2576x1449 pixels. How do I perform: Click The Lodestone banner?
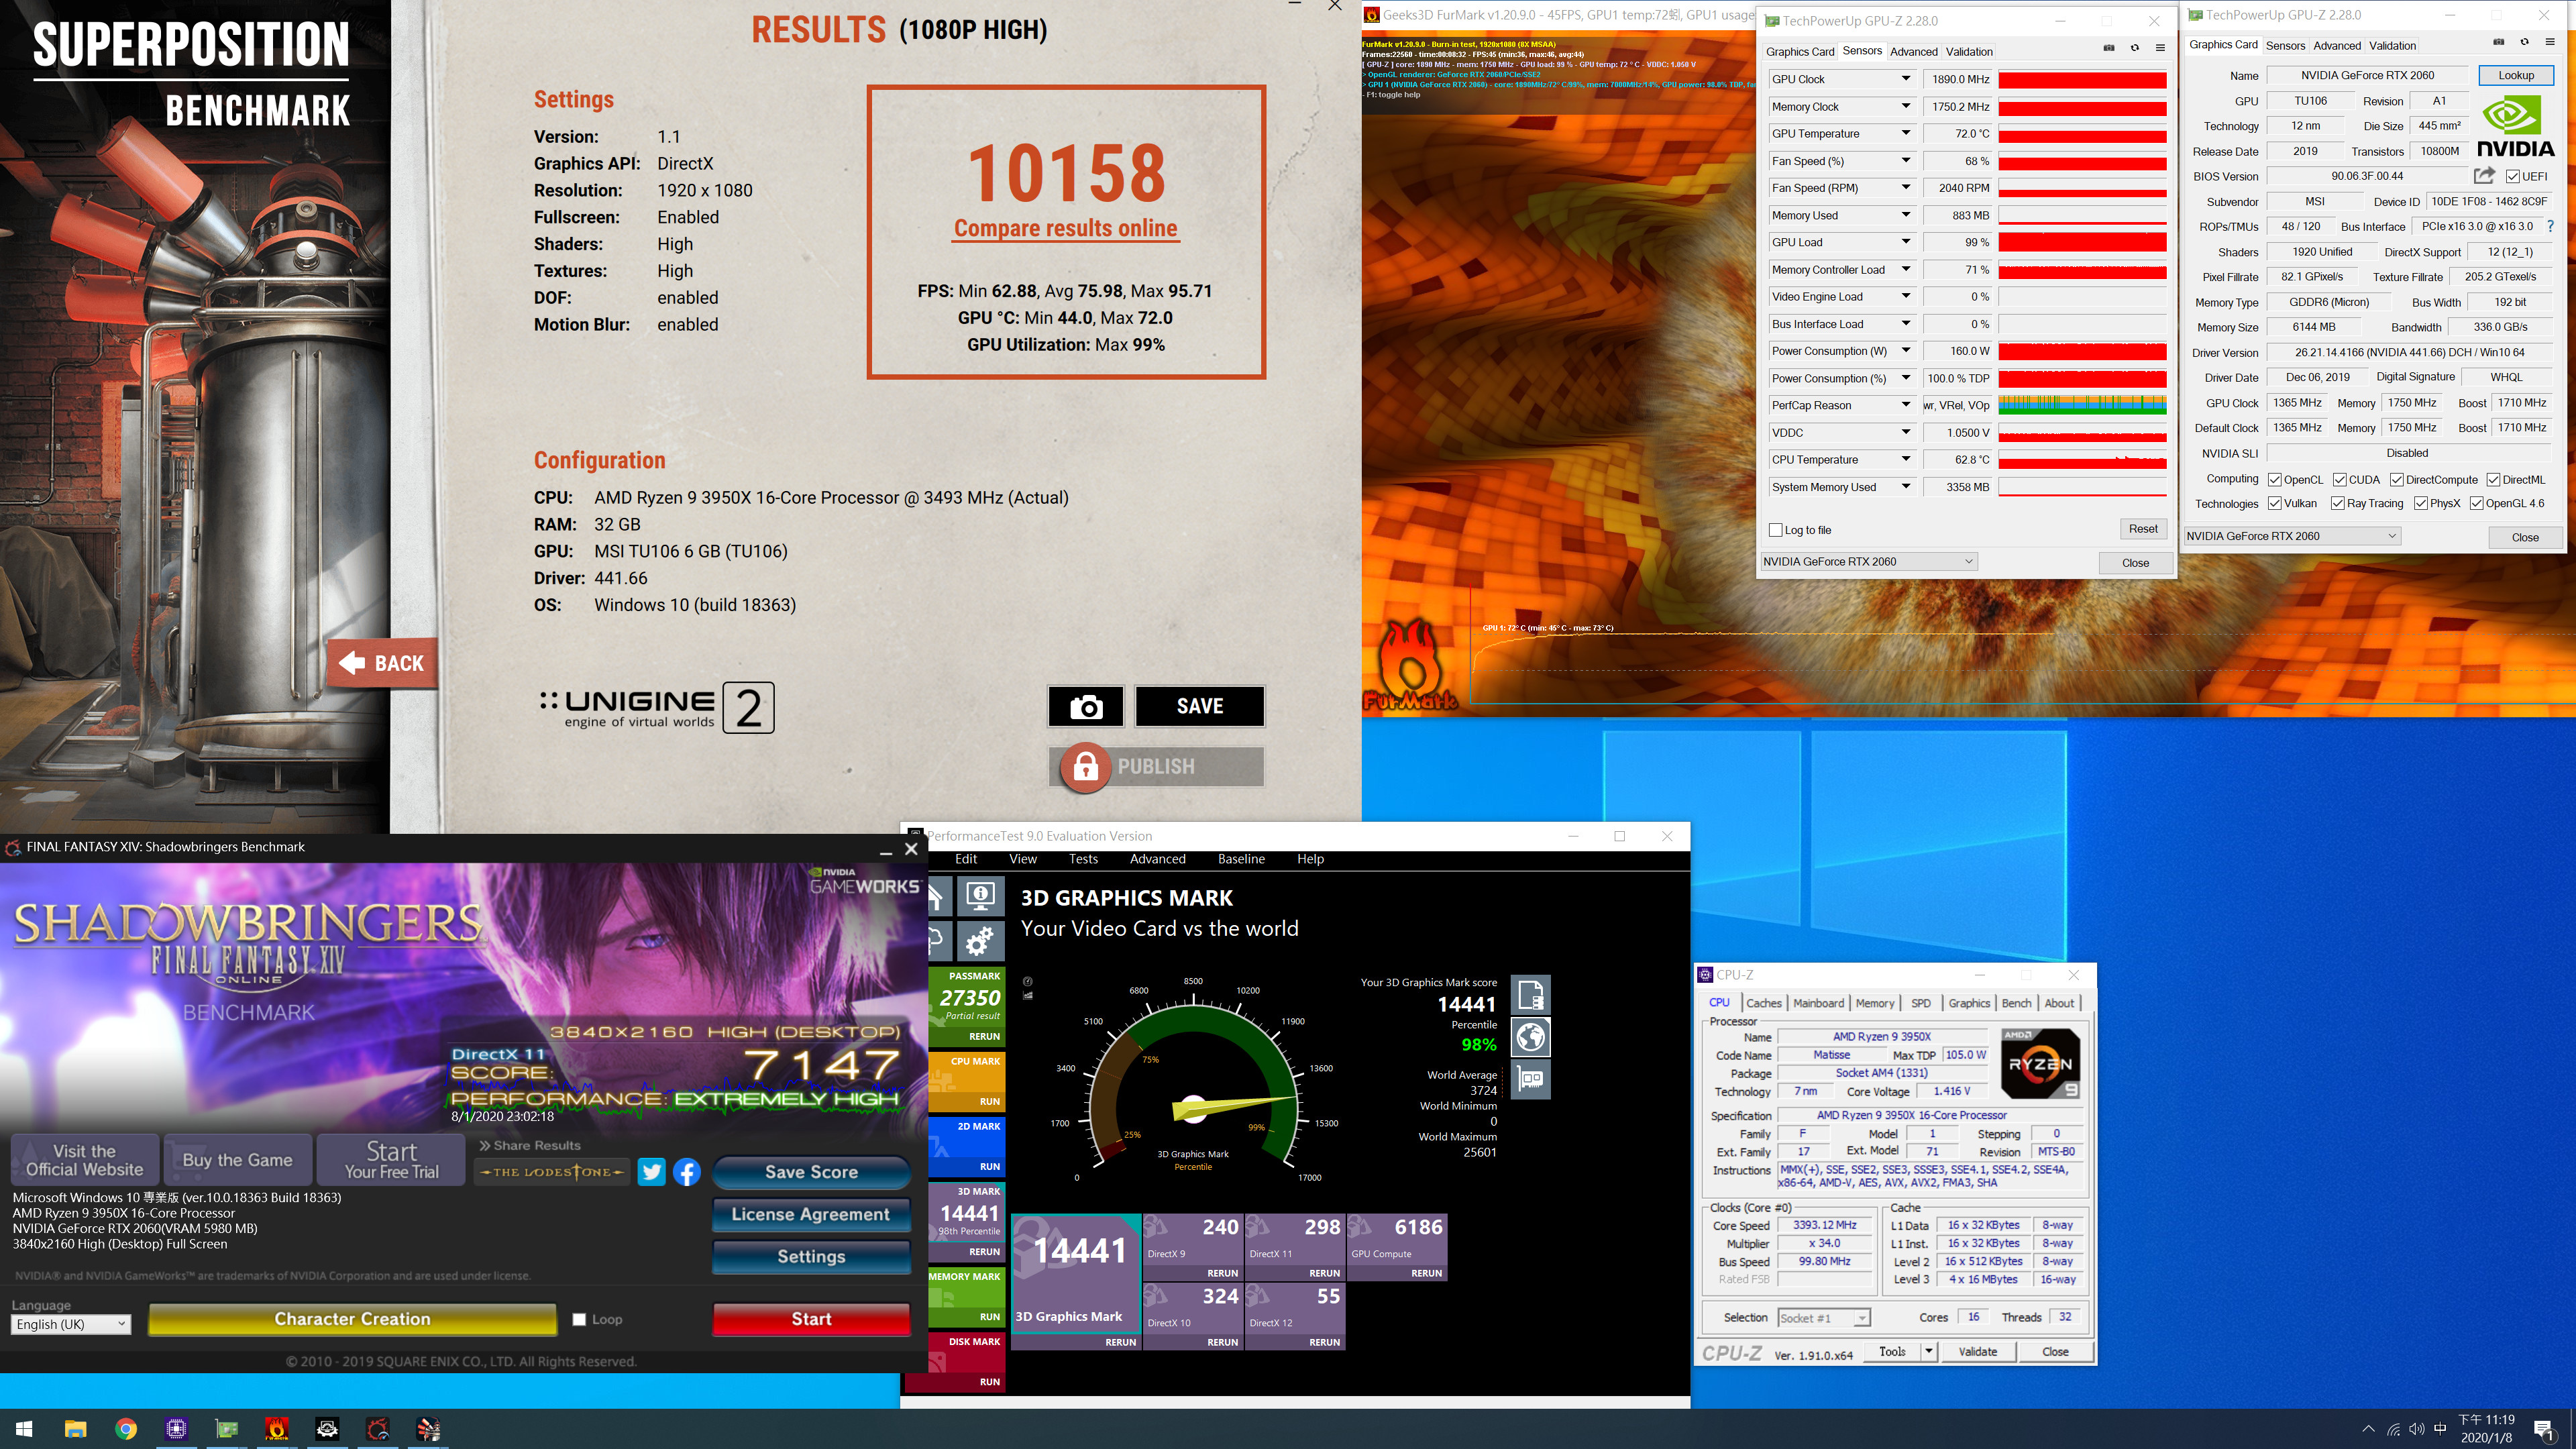(x=552, y=1172)
